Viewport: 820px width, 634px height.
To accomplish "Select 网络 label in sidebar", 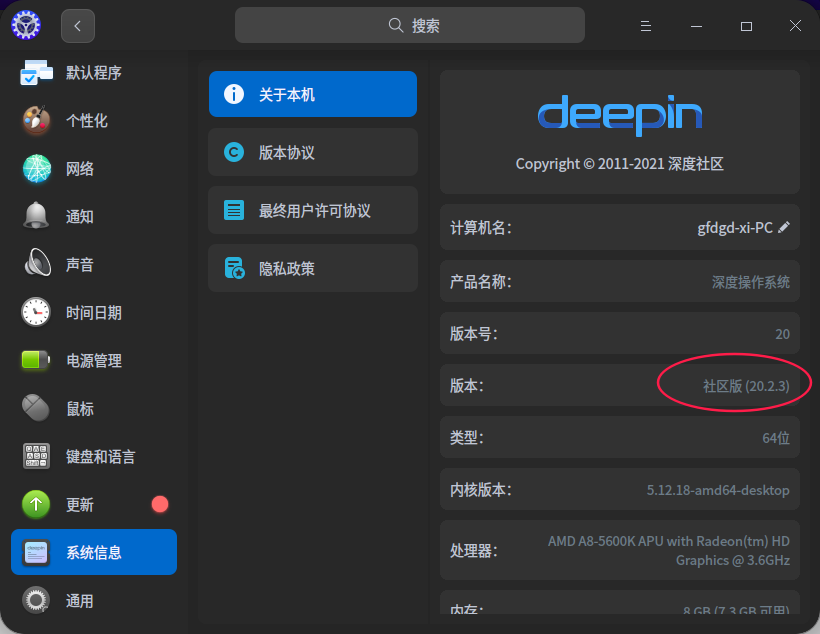I will (x=79, y=169).
